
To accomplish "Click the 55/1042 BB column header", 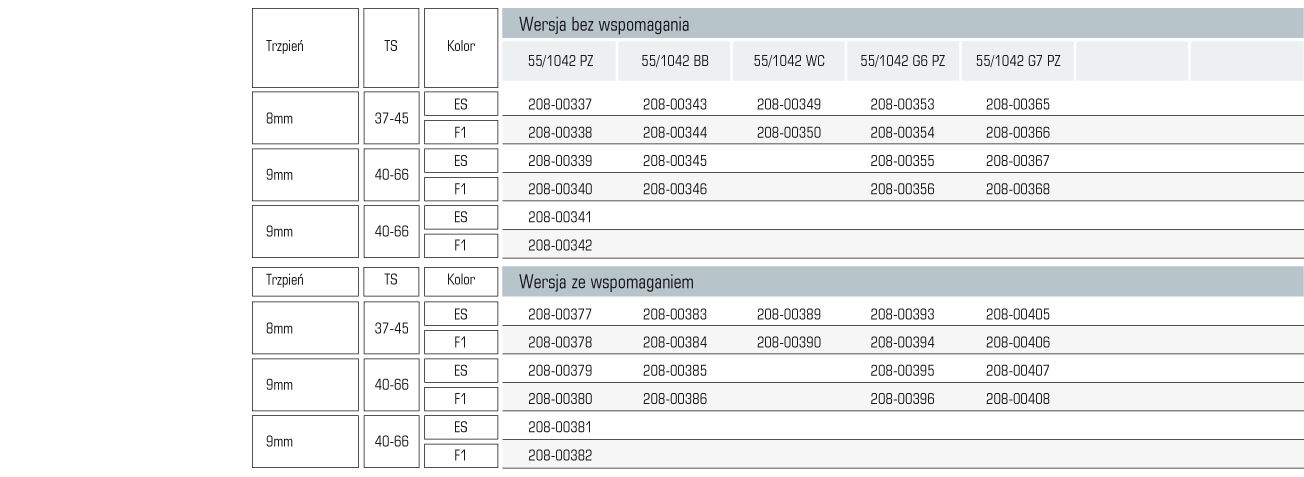I will tap(676, 62).
